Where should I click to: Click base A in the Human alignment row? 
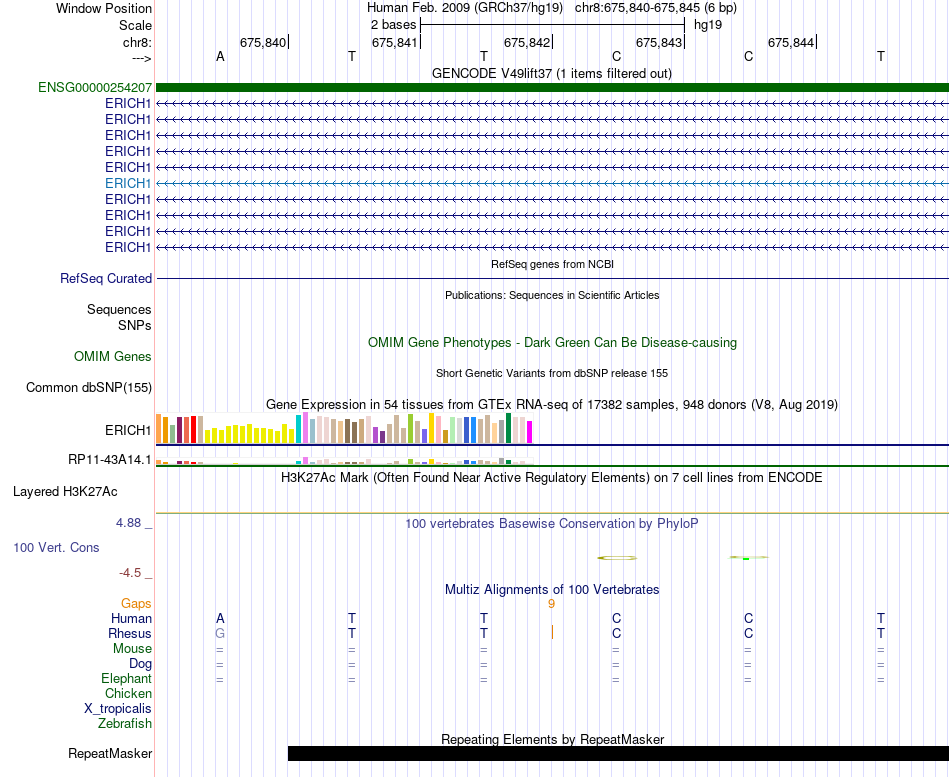(x=220, y=618)
